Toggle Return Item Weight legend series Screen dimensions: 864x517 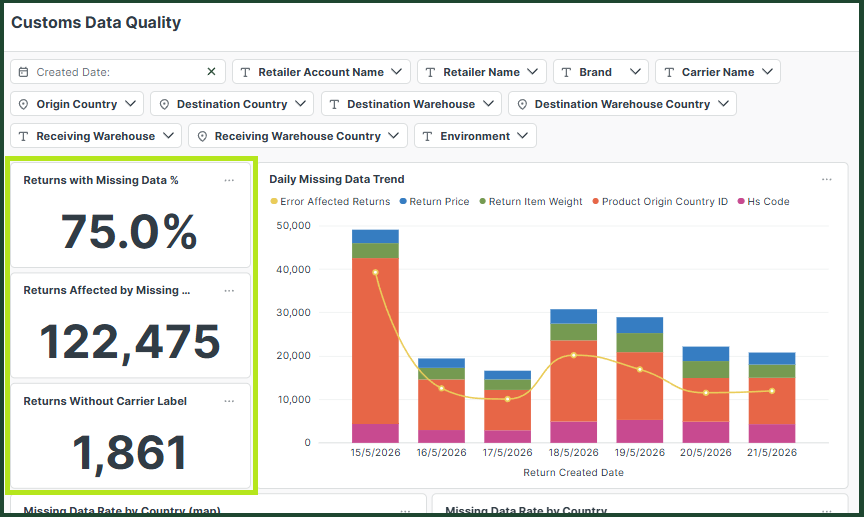[x=531, y=202]
